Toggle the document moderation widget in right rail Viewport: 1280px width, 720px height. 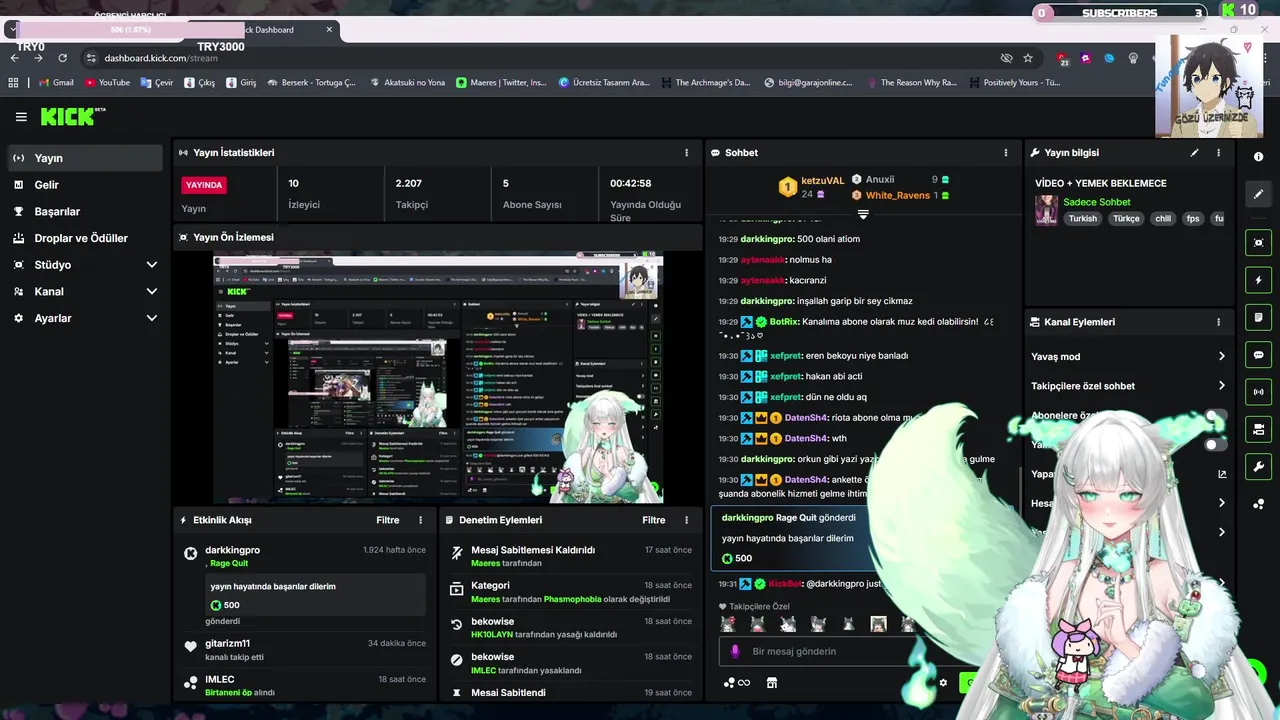[x=1259, y=317]
